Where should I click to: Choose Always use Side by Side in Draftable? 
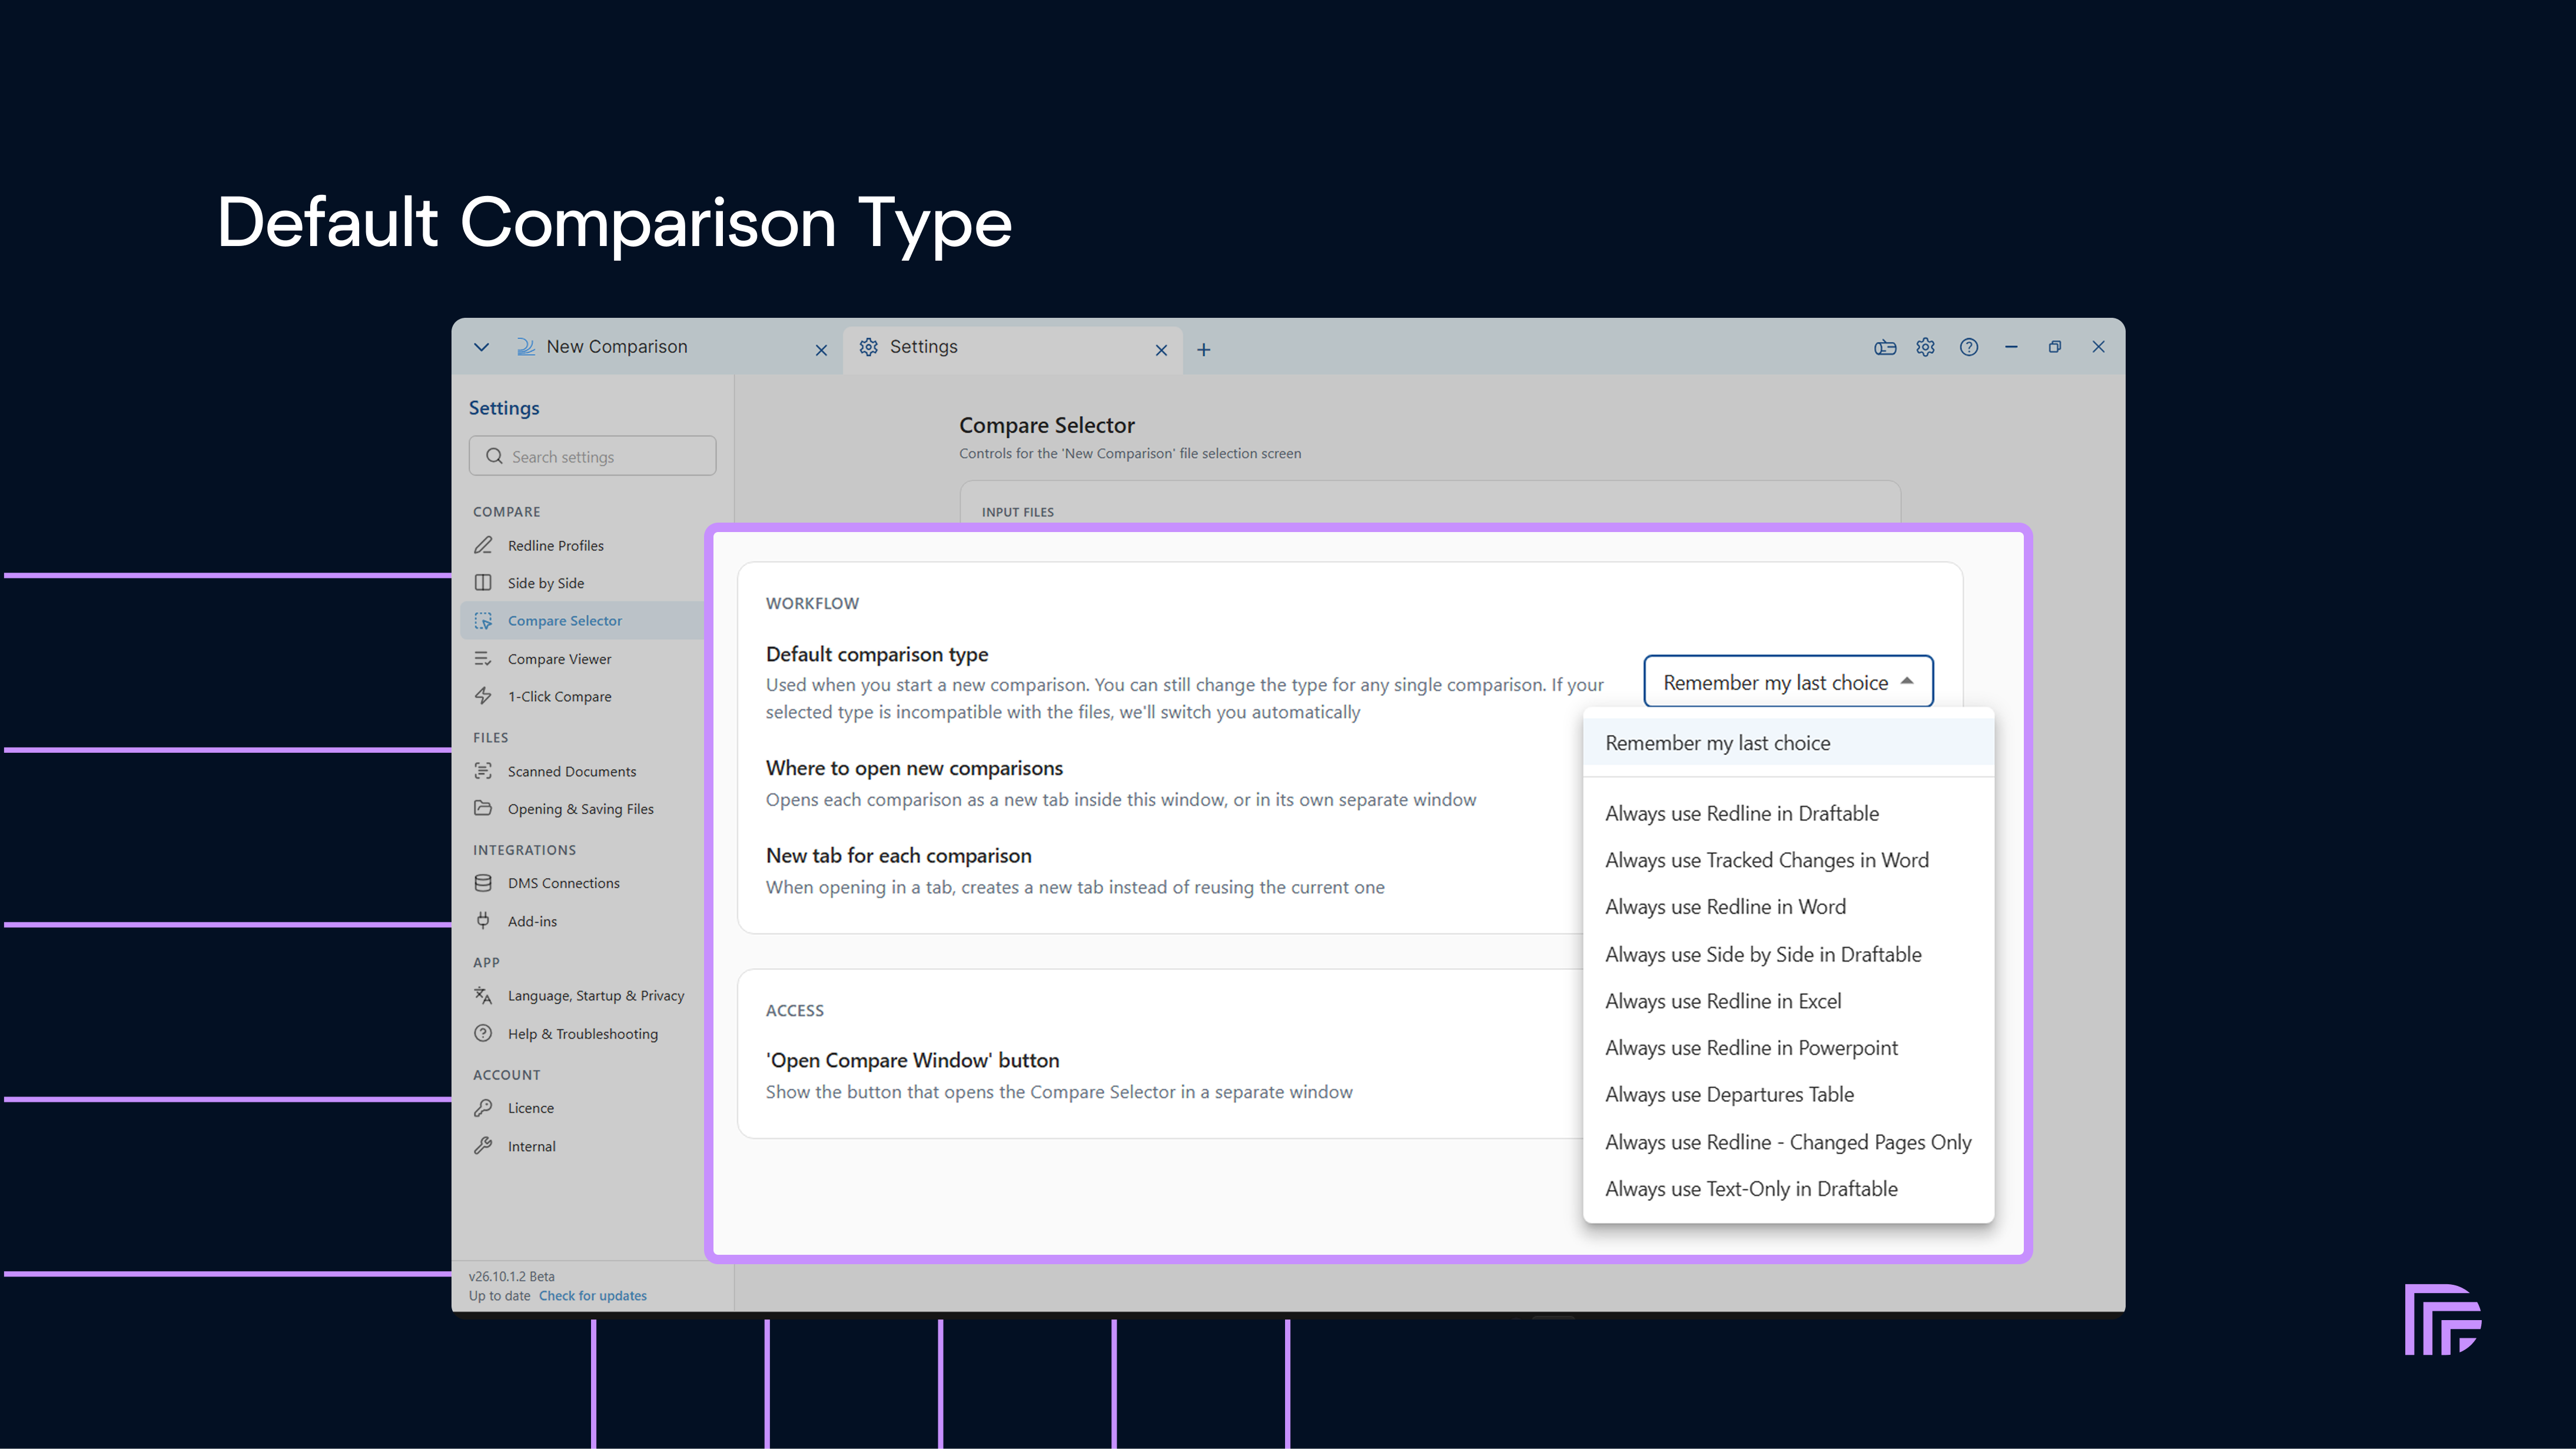(x=1788, y=954)
